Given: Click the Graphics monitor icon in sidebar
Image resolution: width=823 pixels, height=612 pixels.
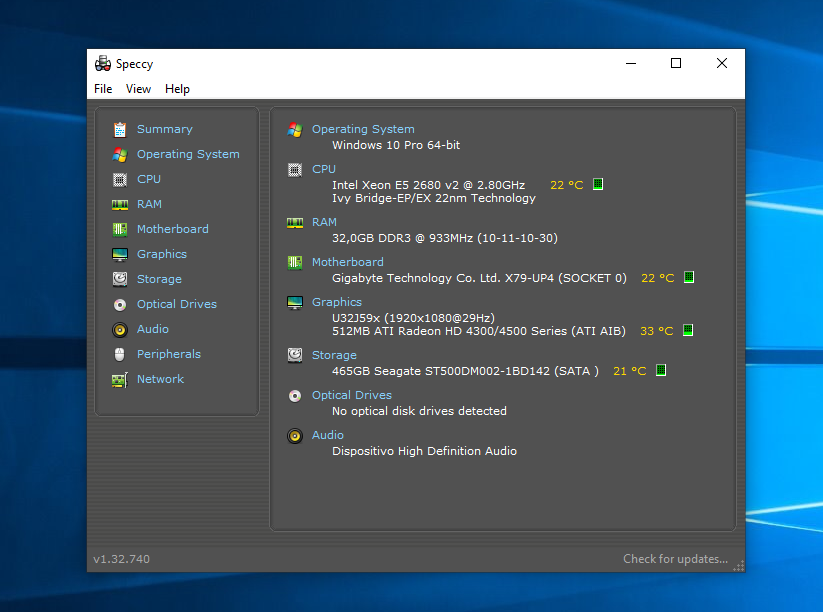Looking at the screenshot, I should coord(120,255).
